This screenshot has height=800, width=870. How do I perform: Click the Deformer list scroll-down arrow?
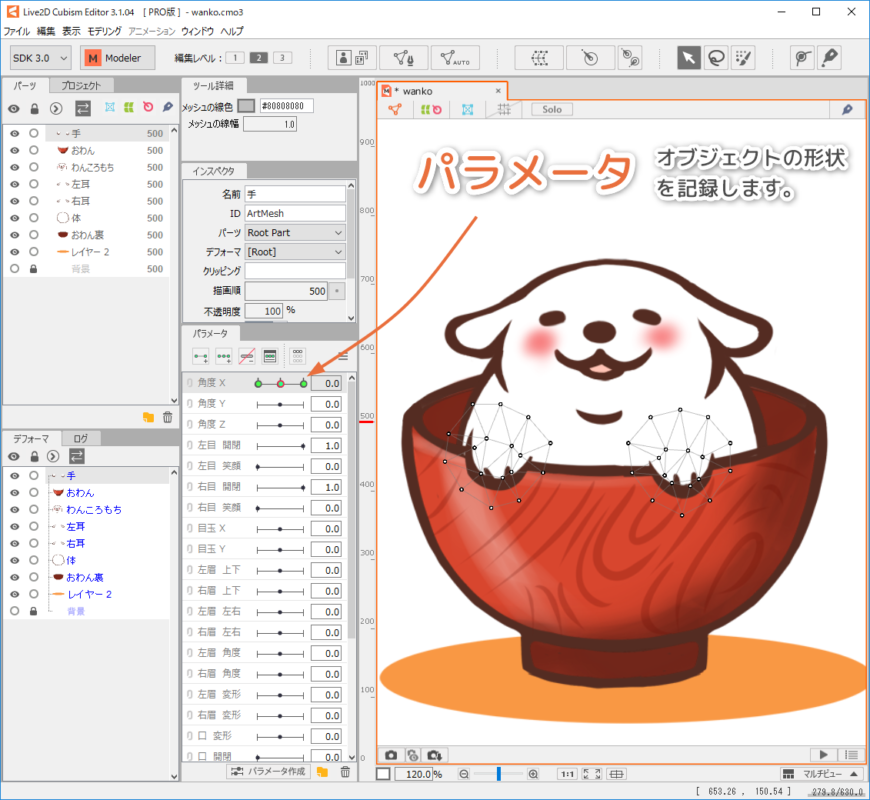click(174, 777)
